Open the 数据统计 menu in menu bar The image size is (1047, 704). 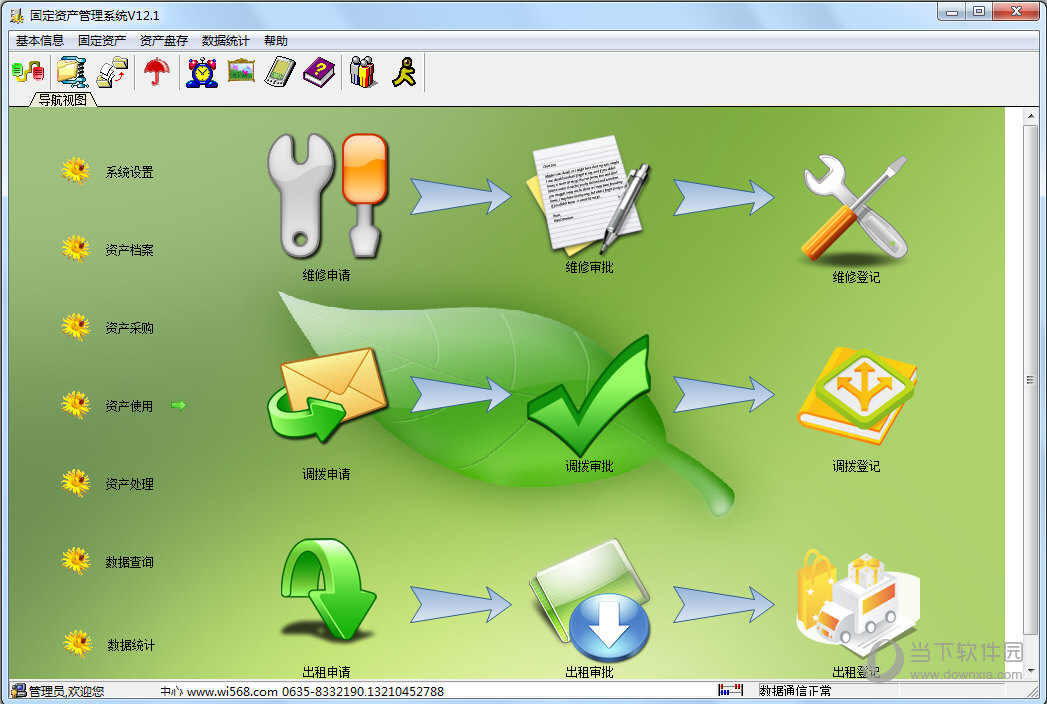[226, 41]
